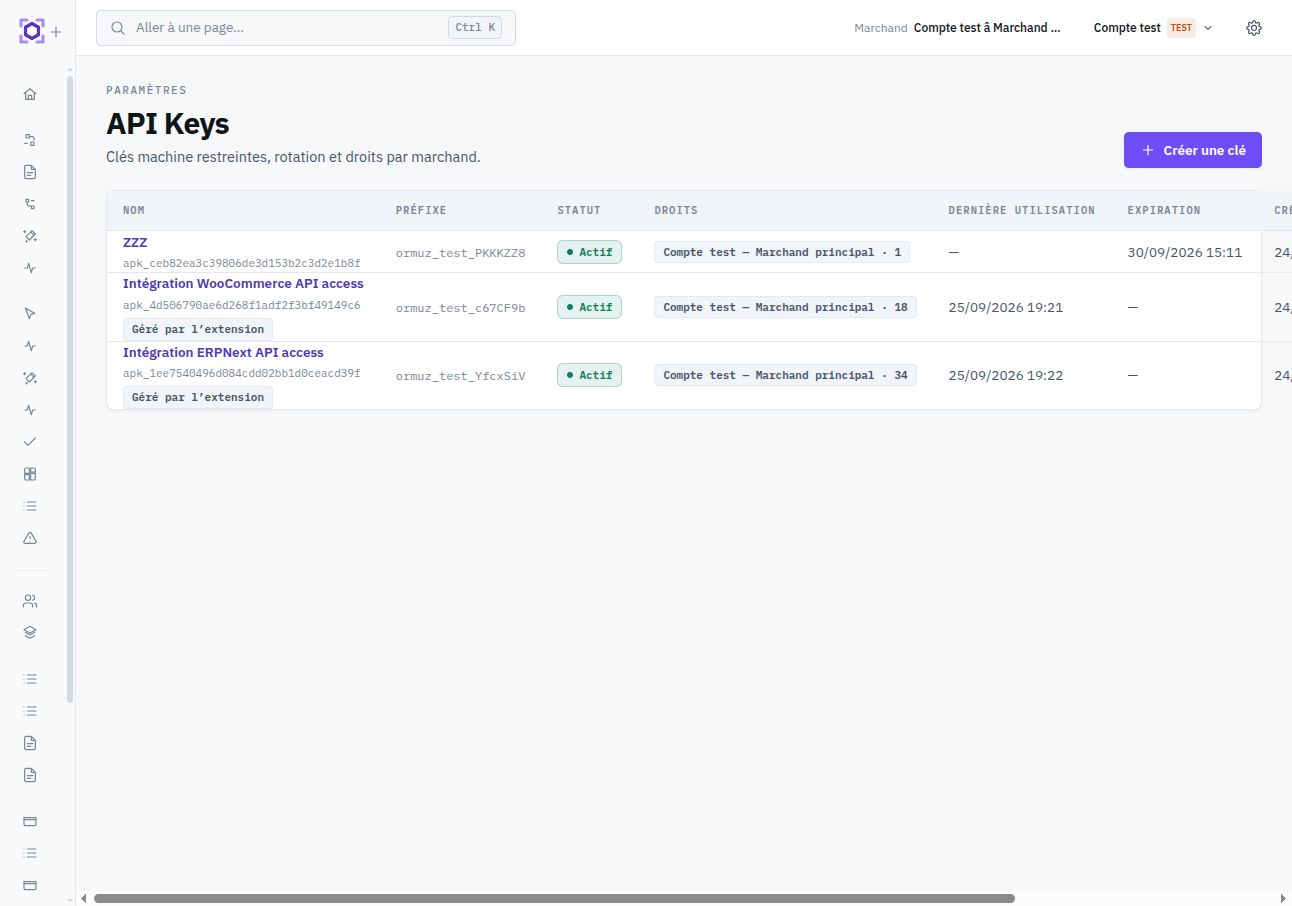Click the sidebar vertical scrollbar
Image resolution: width=1292 pixels, height=906 pixels.
point(70,390)
